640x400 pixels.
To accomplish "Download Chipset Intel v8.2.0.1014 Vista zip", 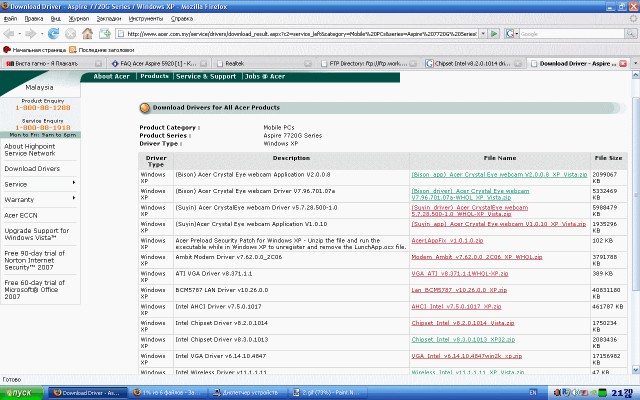I will pos(463,323).
